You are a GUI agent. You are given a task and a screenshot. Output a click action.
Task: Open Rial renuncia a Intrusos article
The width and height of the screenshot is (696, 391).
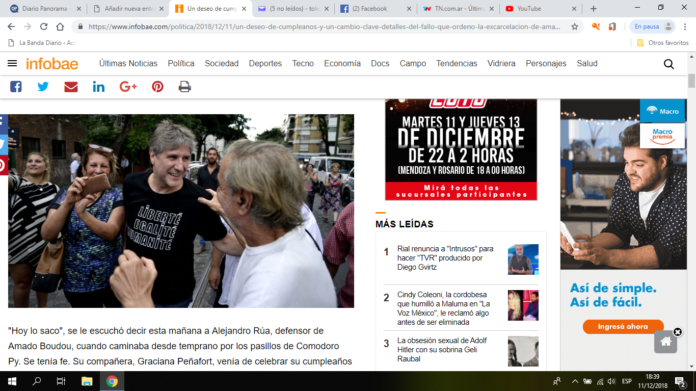(x=445, y=258)
